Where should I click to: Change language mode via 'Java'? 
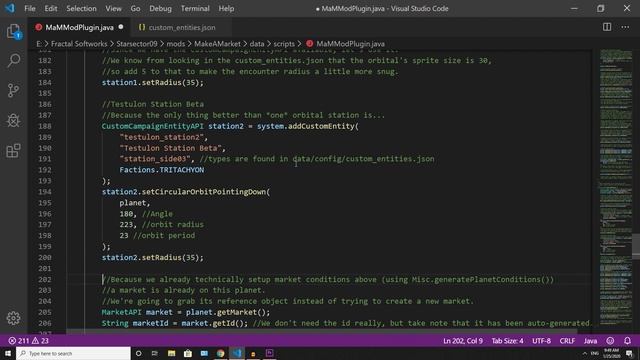(590, 341)
